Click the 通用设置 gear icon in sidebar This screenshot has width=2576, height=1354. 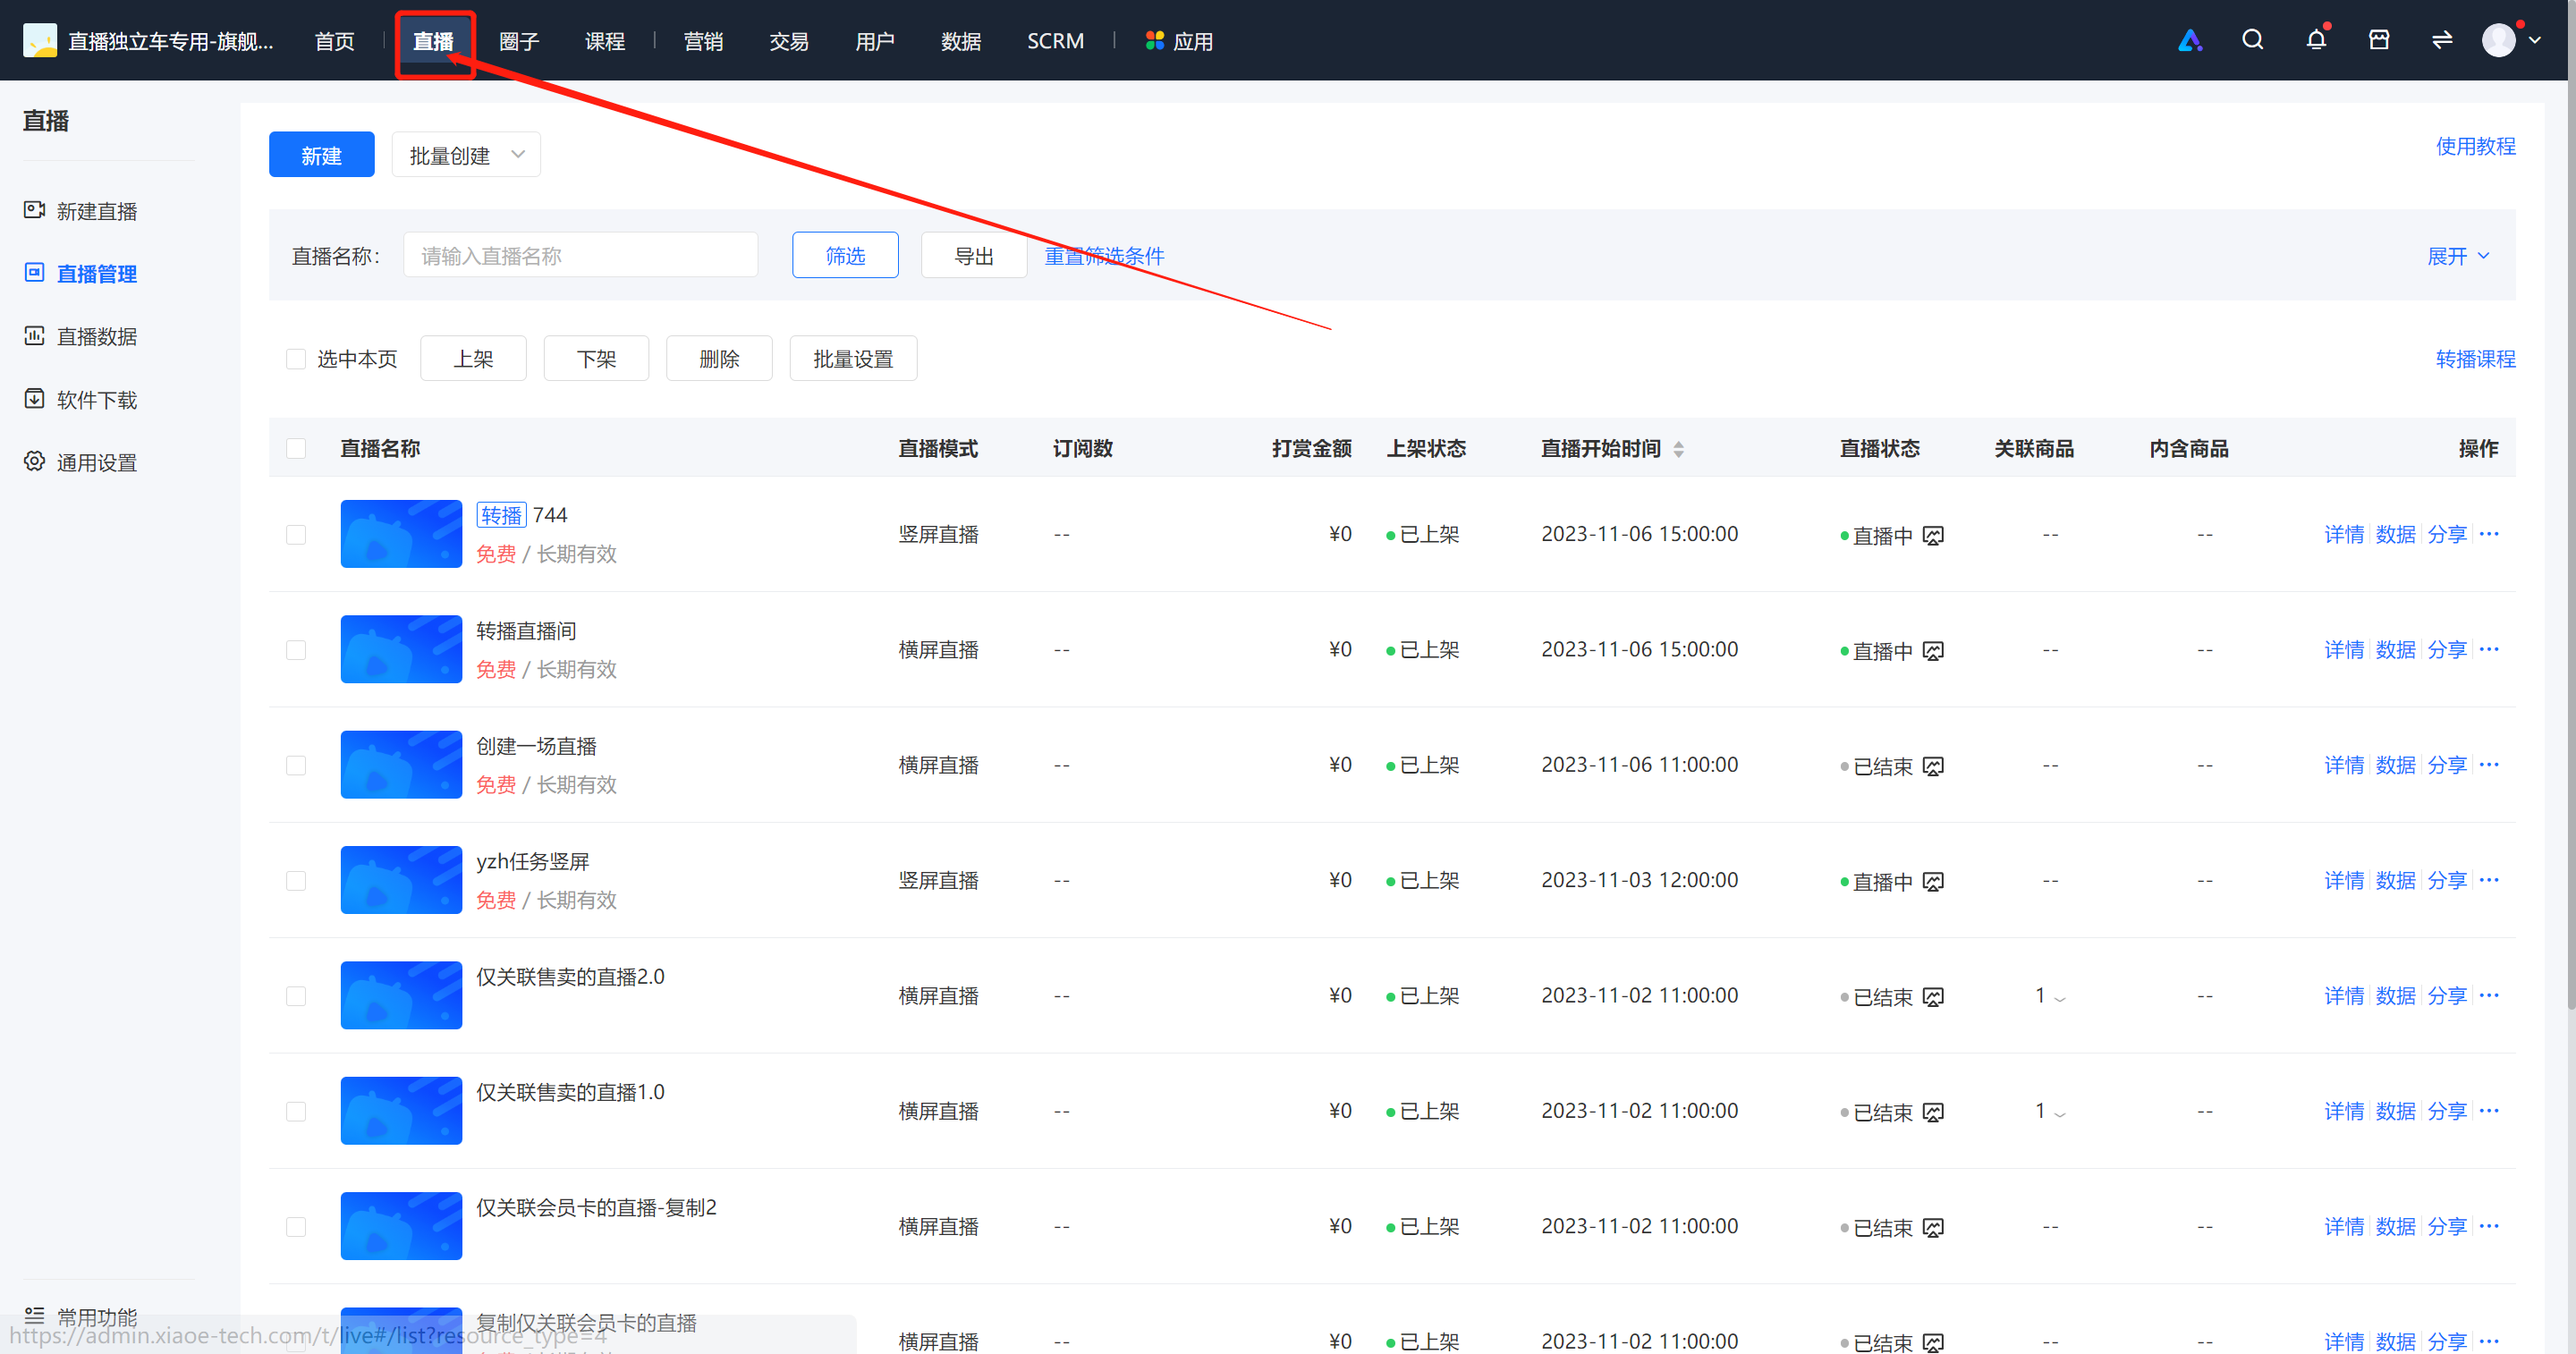[x=34, y=461]
